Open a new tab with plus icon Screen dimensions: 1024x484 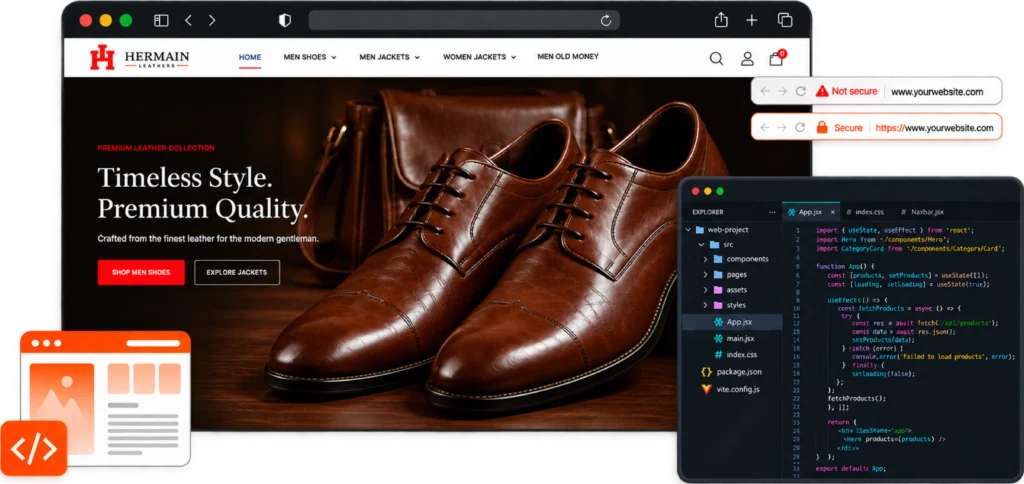752,20
